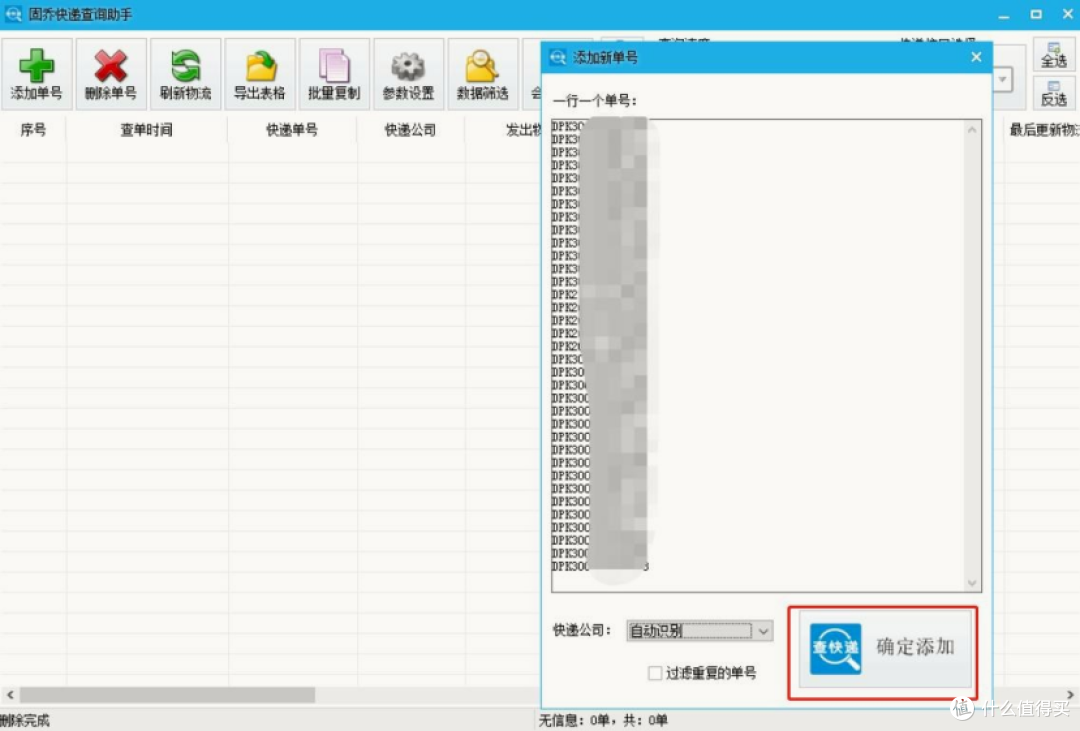The image size is (1080, 731).
Task: Click 反选 invert selection icon
Action: click(1054, 92)
